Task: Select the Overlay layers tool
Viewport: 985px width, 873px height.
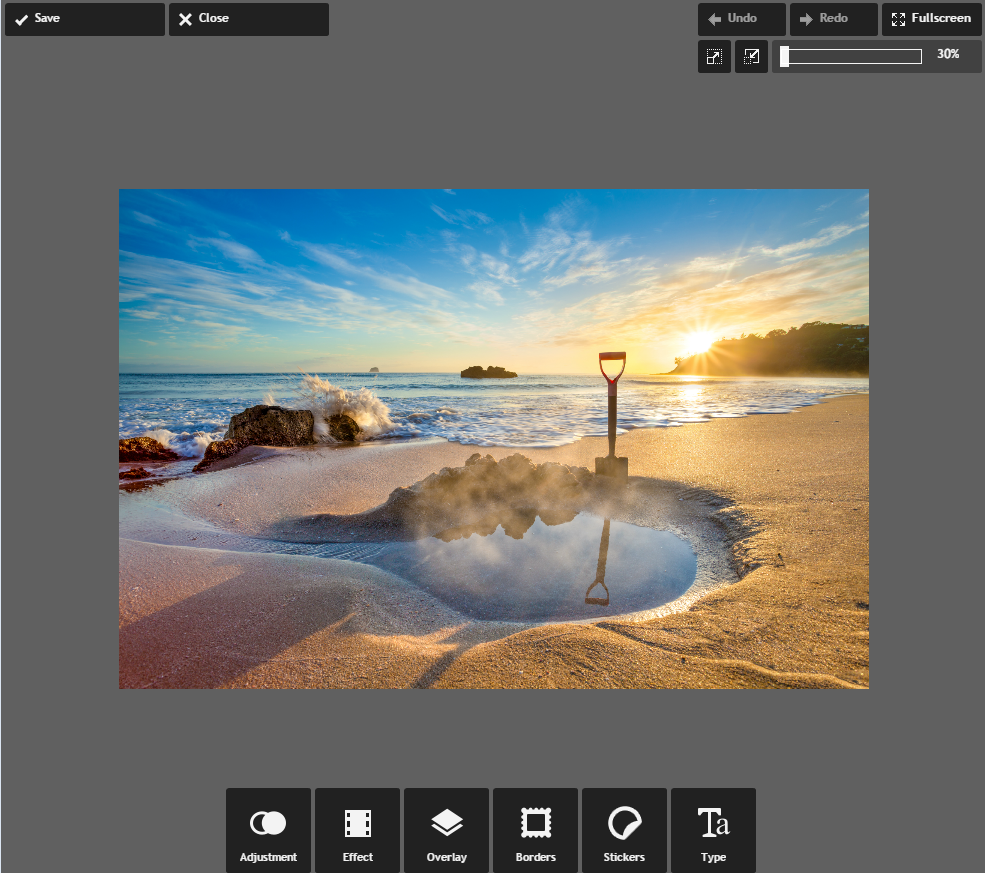Action: [446, 831]
